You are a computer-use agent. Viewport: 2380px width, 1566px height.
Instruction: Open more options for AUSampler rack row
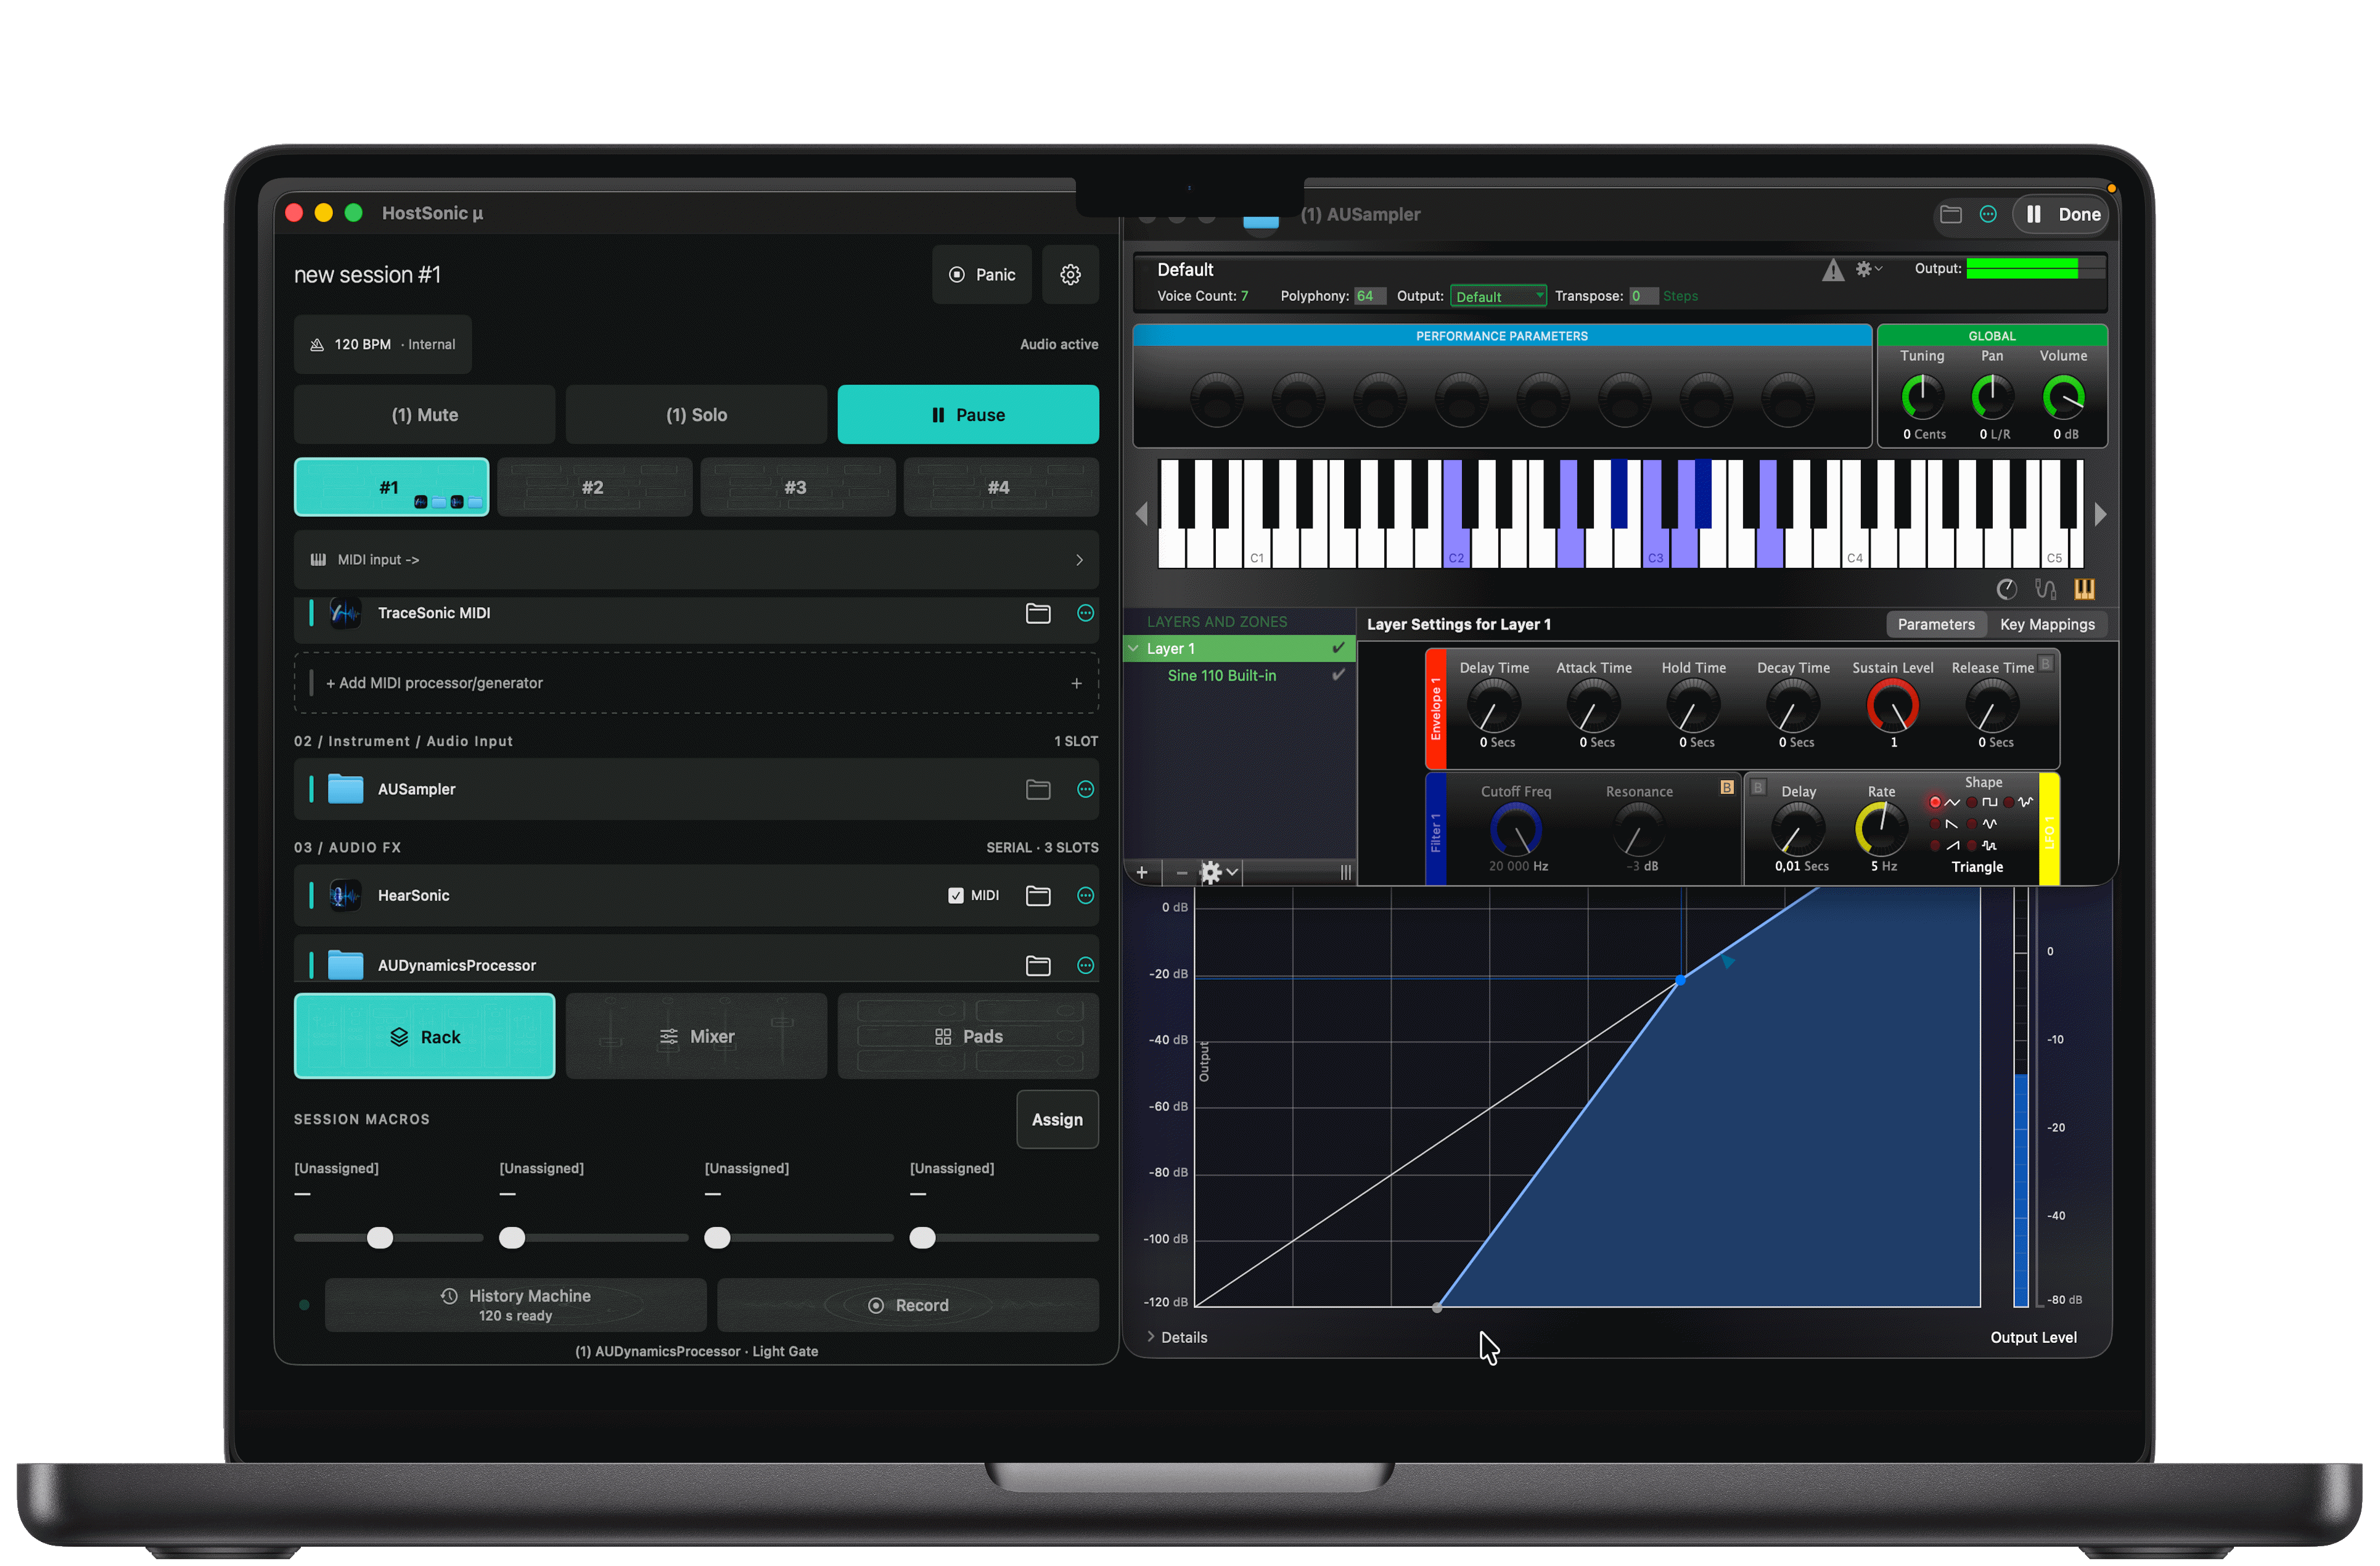point(1085,789)
